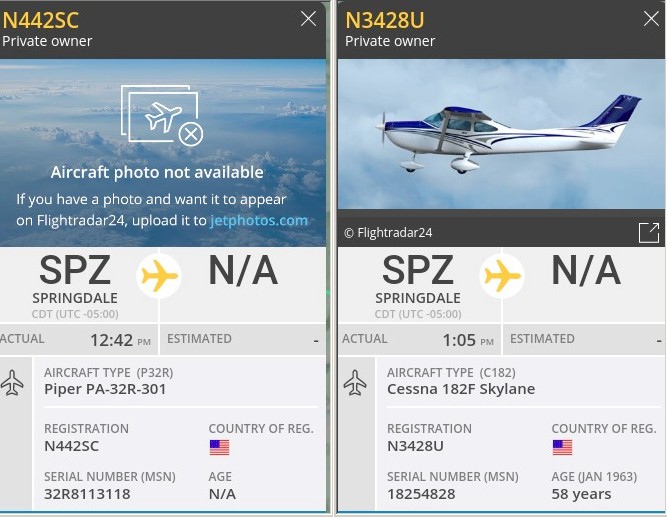Select the N3428U callsign title

(x=386, y=20)
